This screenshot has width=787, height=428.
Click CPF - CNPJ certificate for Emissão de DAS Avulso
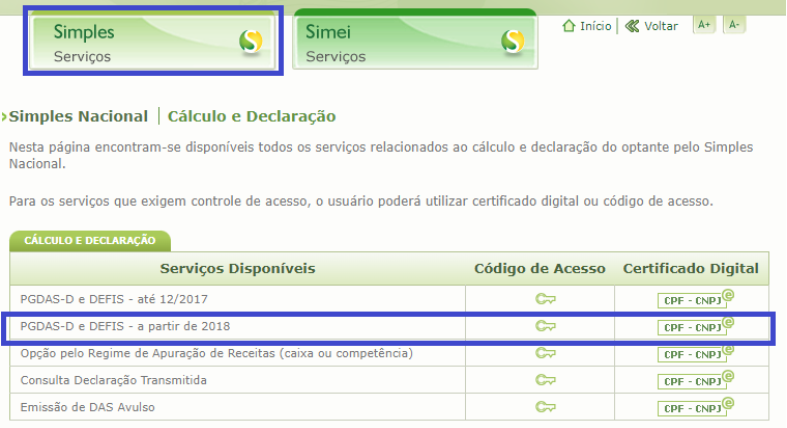click(695, 408)
